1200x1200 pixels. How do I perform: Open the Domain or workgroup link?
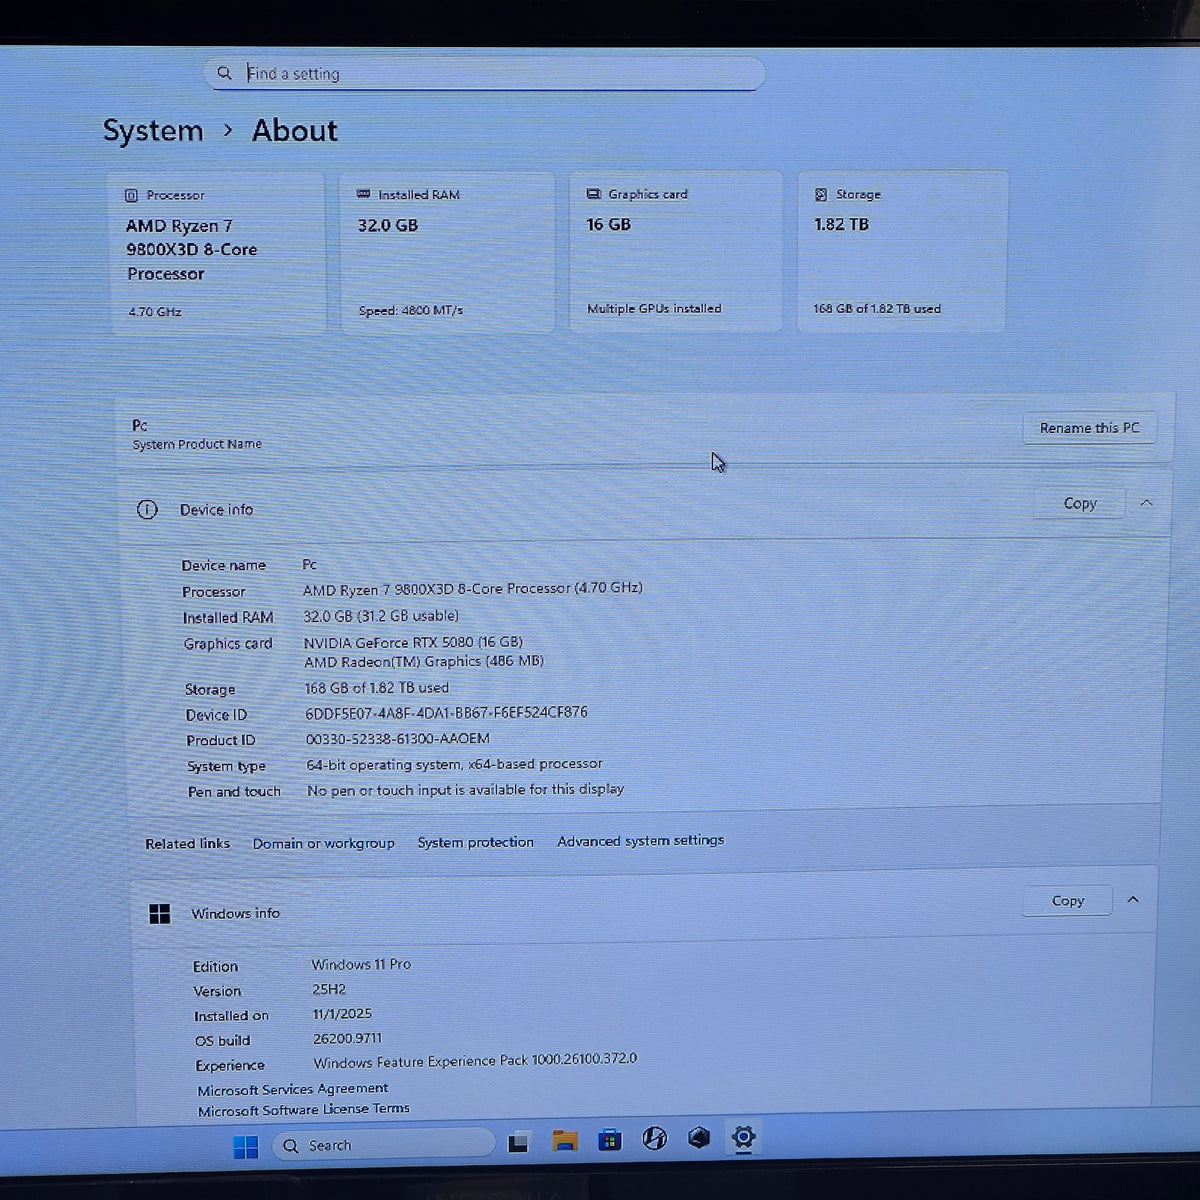click(323, 843)
